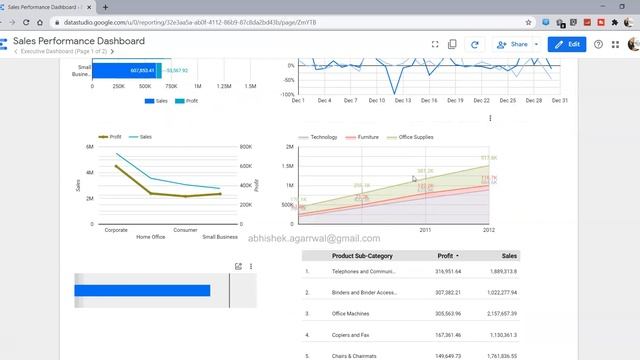
Task: Click the Furniture legend entry
Action: [362, 137]
